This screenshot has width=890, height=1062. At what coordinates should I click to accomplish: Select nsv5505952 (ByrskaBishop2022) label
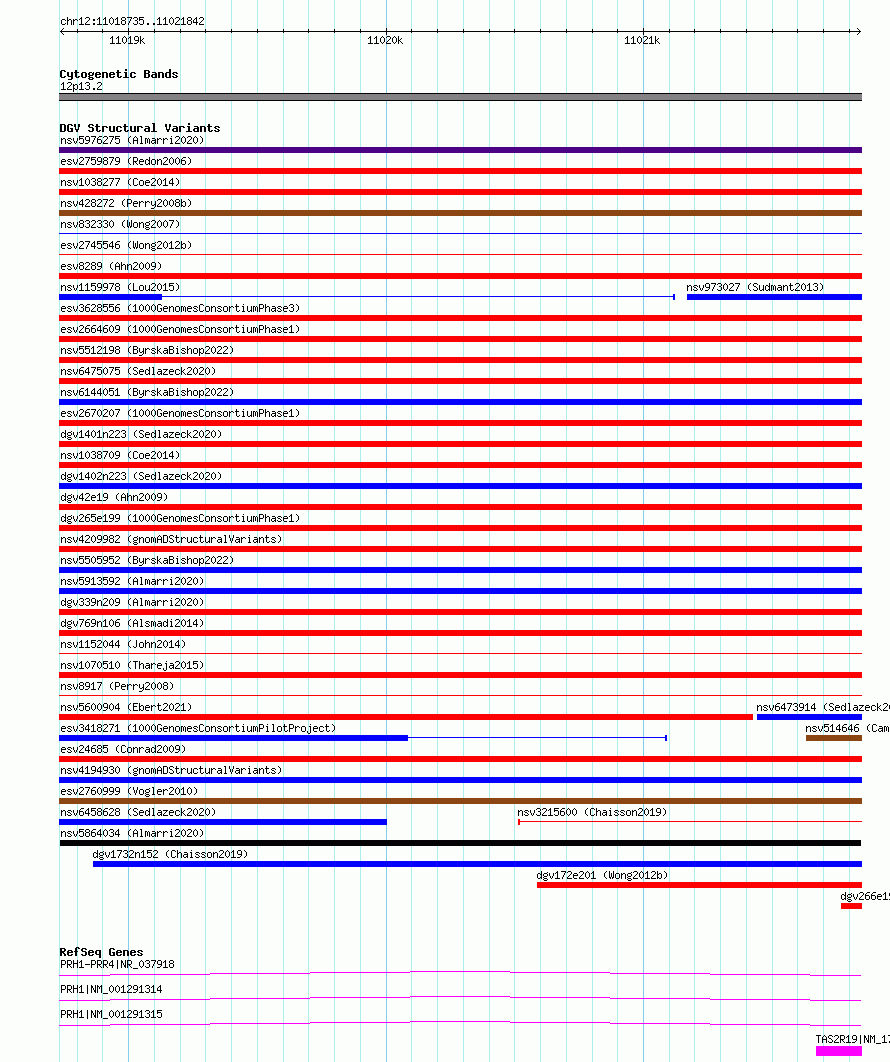click(x=147, y=560)
